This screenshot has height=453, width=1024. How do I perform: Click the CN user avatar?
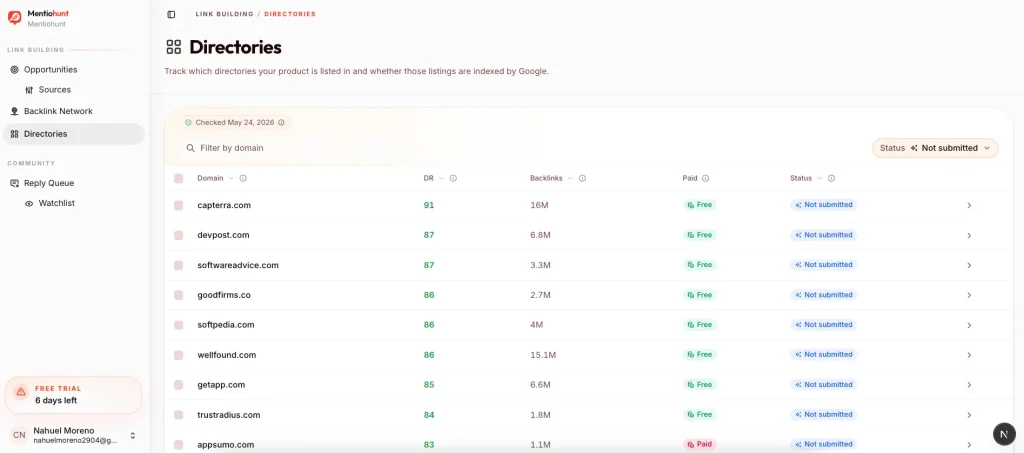(x=19, y=435)
